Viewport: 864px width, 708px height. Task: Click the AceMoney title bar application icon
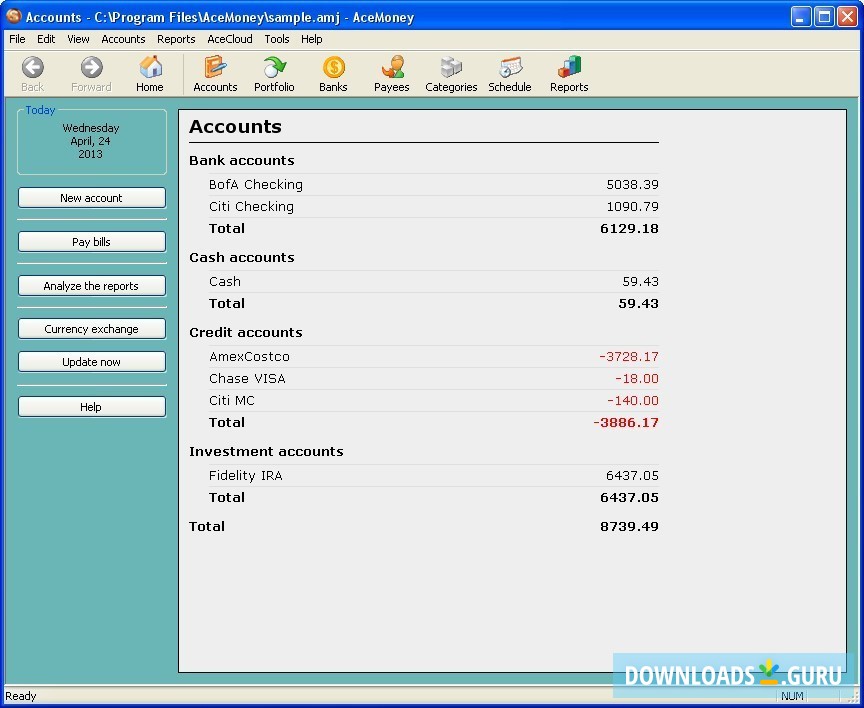13,17
